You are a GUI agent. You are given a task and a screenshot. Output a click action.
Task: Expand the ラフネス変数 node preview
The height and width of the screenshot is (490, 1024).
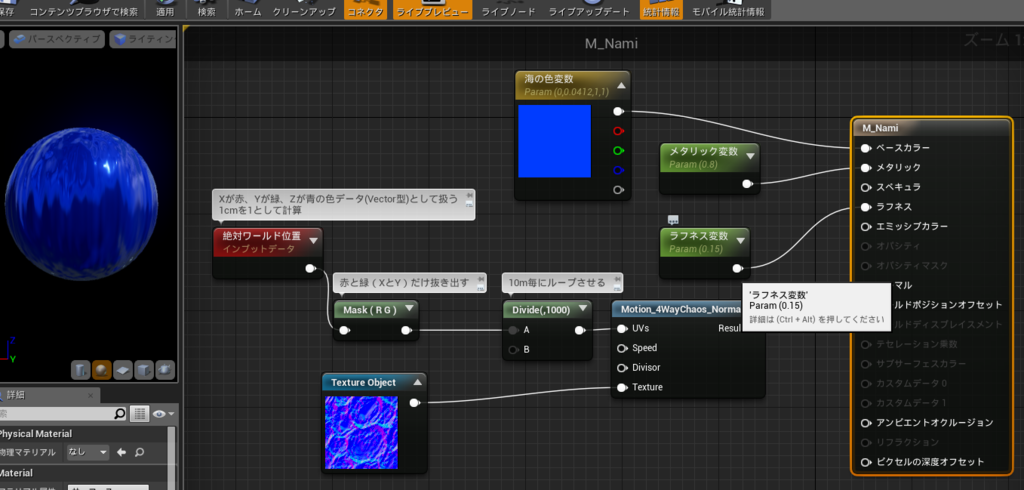click(741, 240)
